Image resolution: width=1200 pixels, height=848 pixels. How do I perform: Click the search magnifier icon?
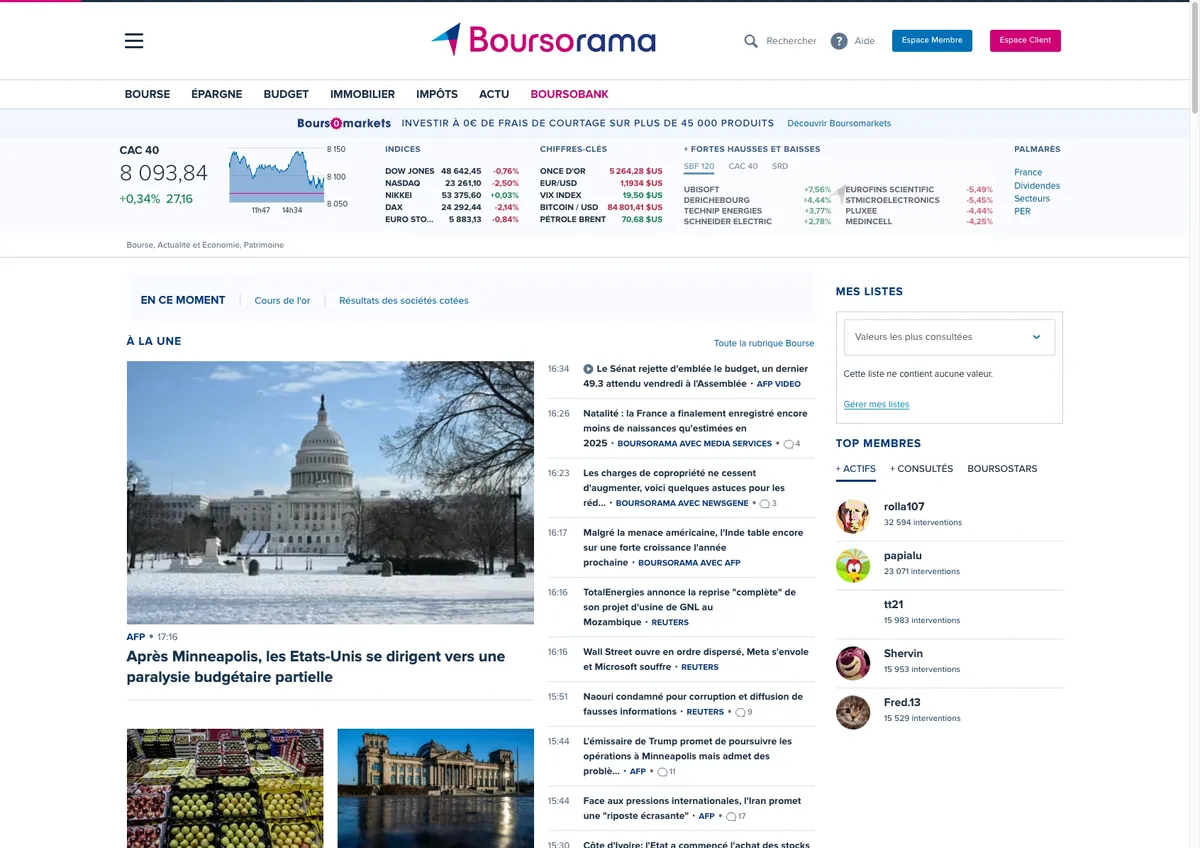(751, 41)
